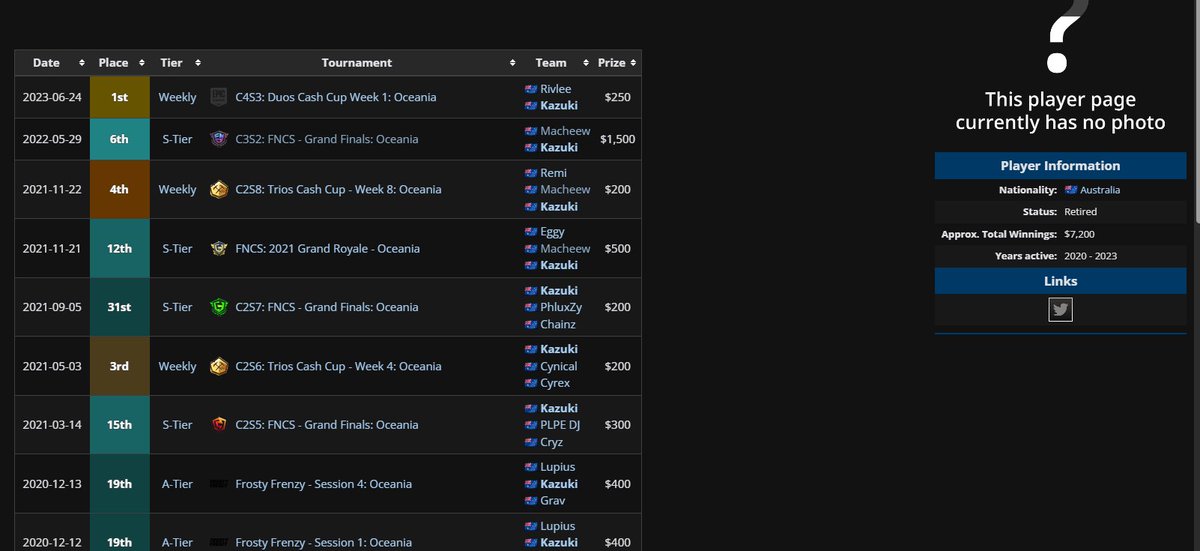
Task: Open Frosty Frenzy - Session 1: Oceania
Action: point(323,543)
